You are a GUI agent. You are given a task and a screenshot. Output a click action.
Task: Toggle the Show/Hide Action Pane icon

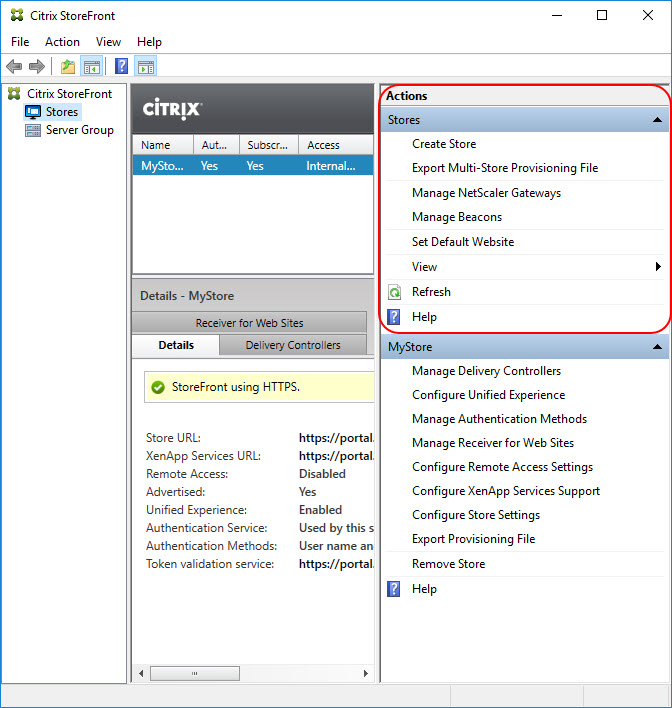coord(146,67)
